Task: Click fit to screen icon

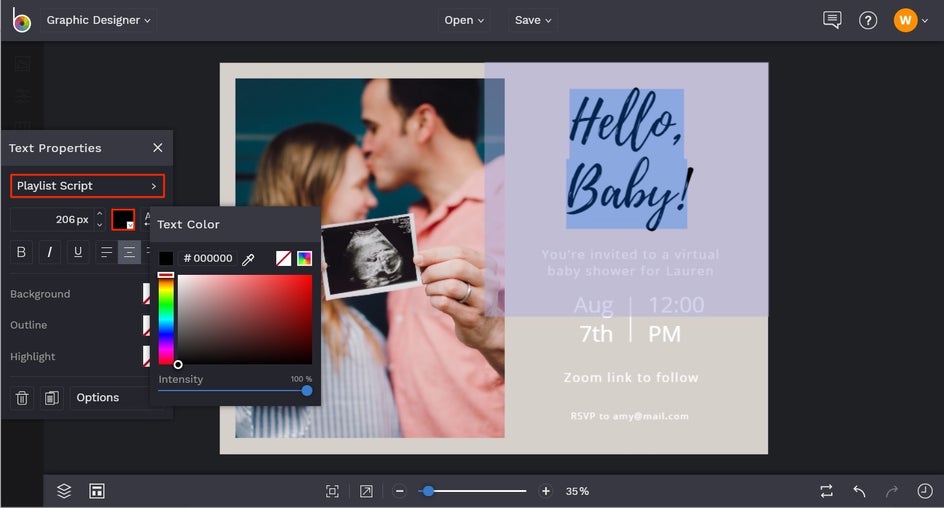Action: point(332,491)
